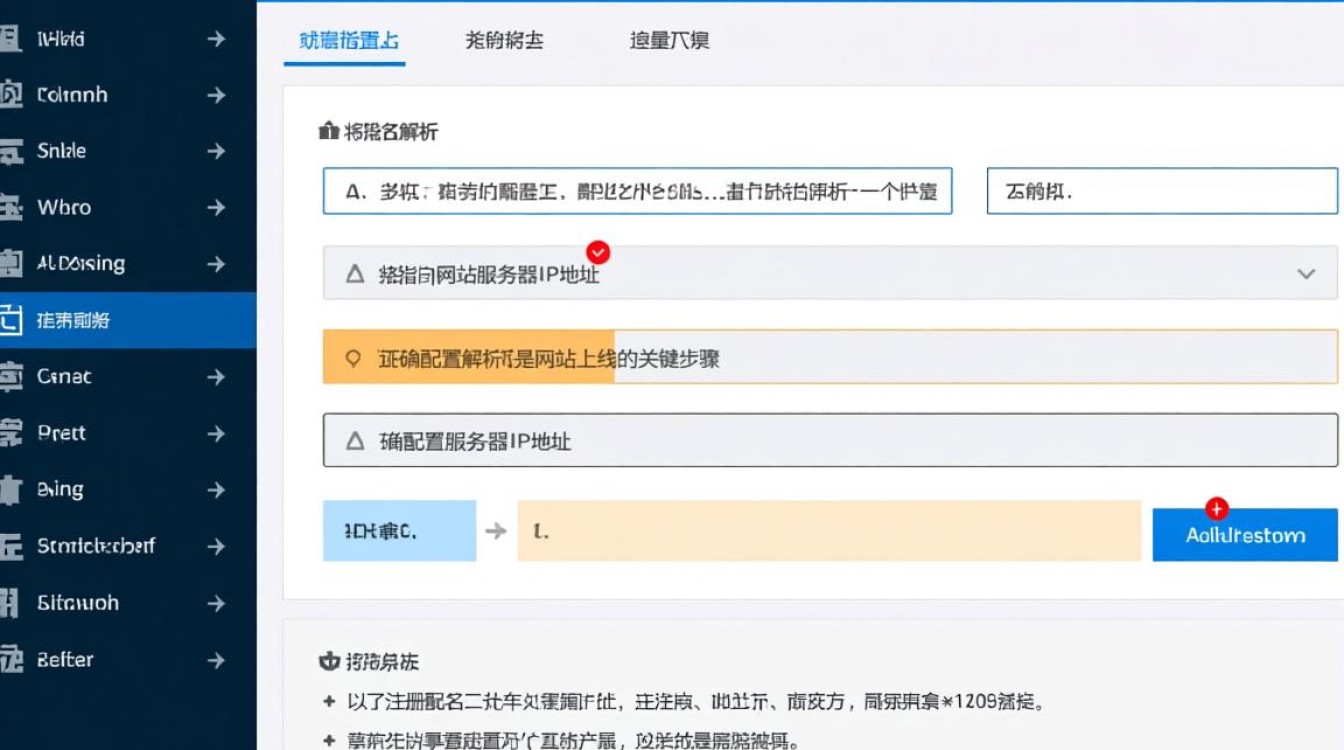Viewport: 1344px width, 750px height.
Task: Click the Bing sidebar icon
Action: tap(14, 489)
